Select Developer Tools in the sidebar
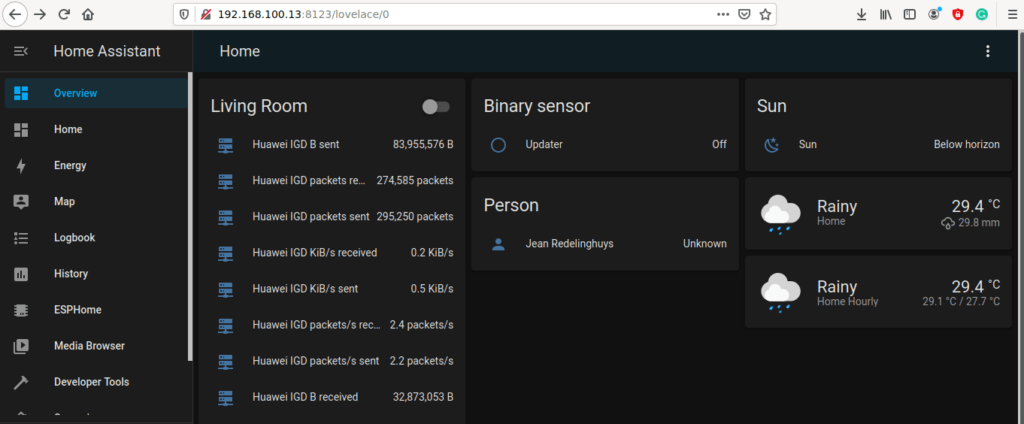1024x424 pixels. click(96, 382)
